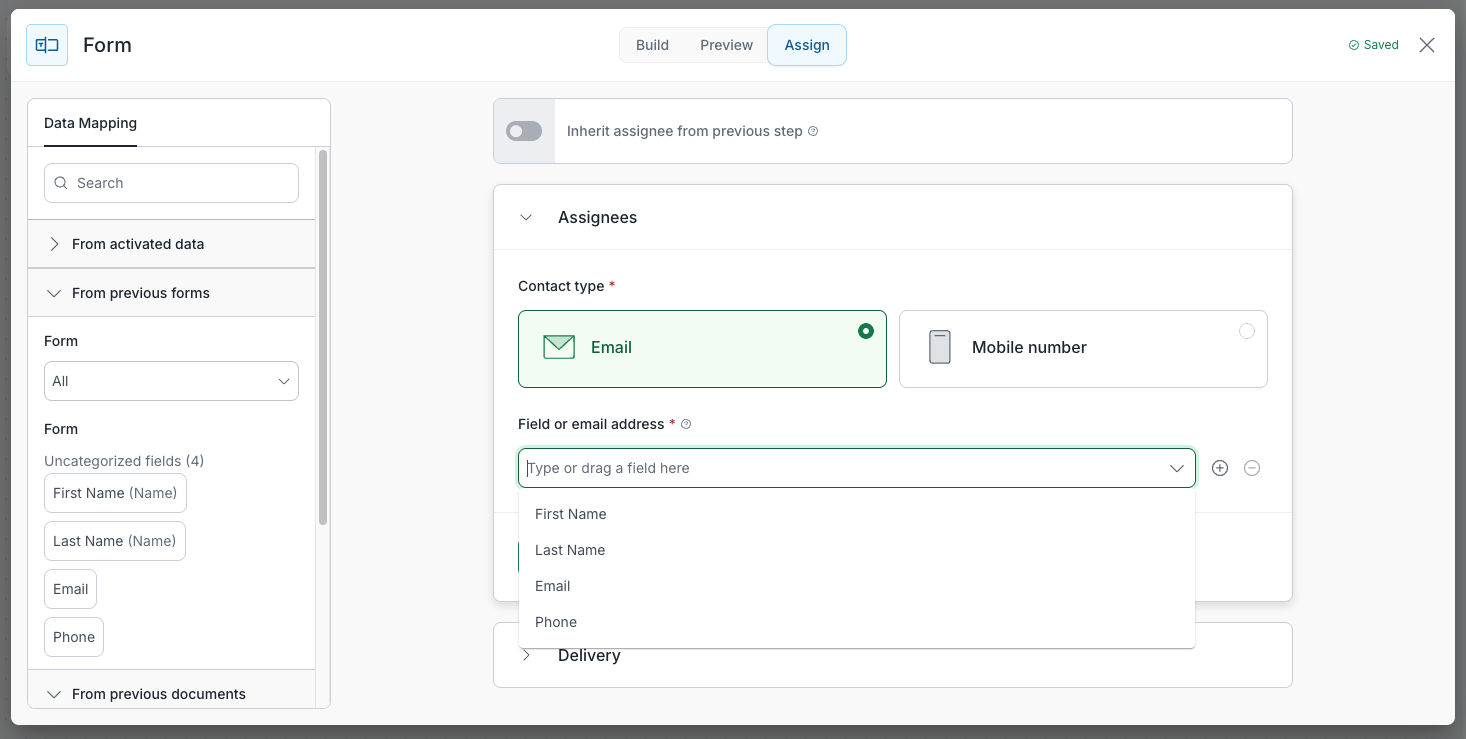Click the Assign button in the header
The image size is (1466, 739).
click(x=806, y=45)
